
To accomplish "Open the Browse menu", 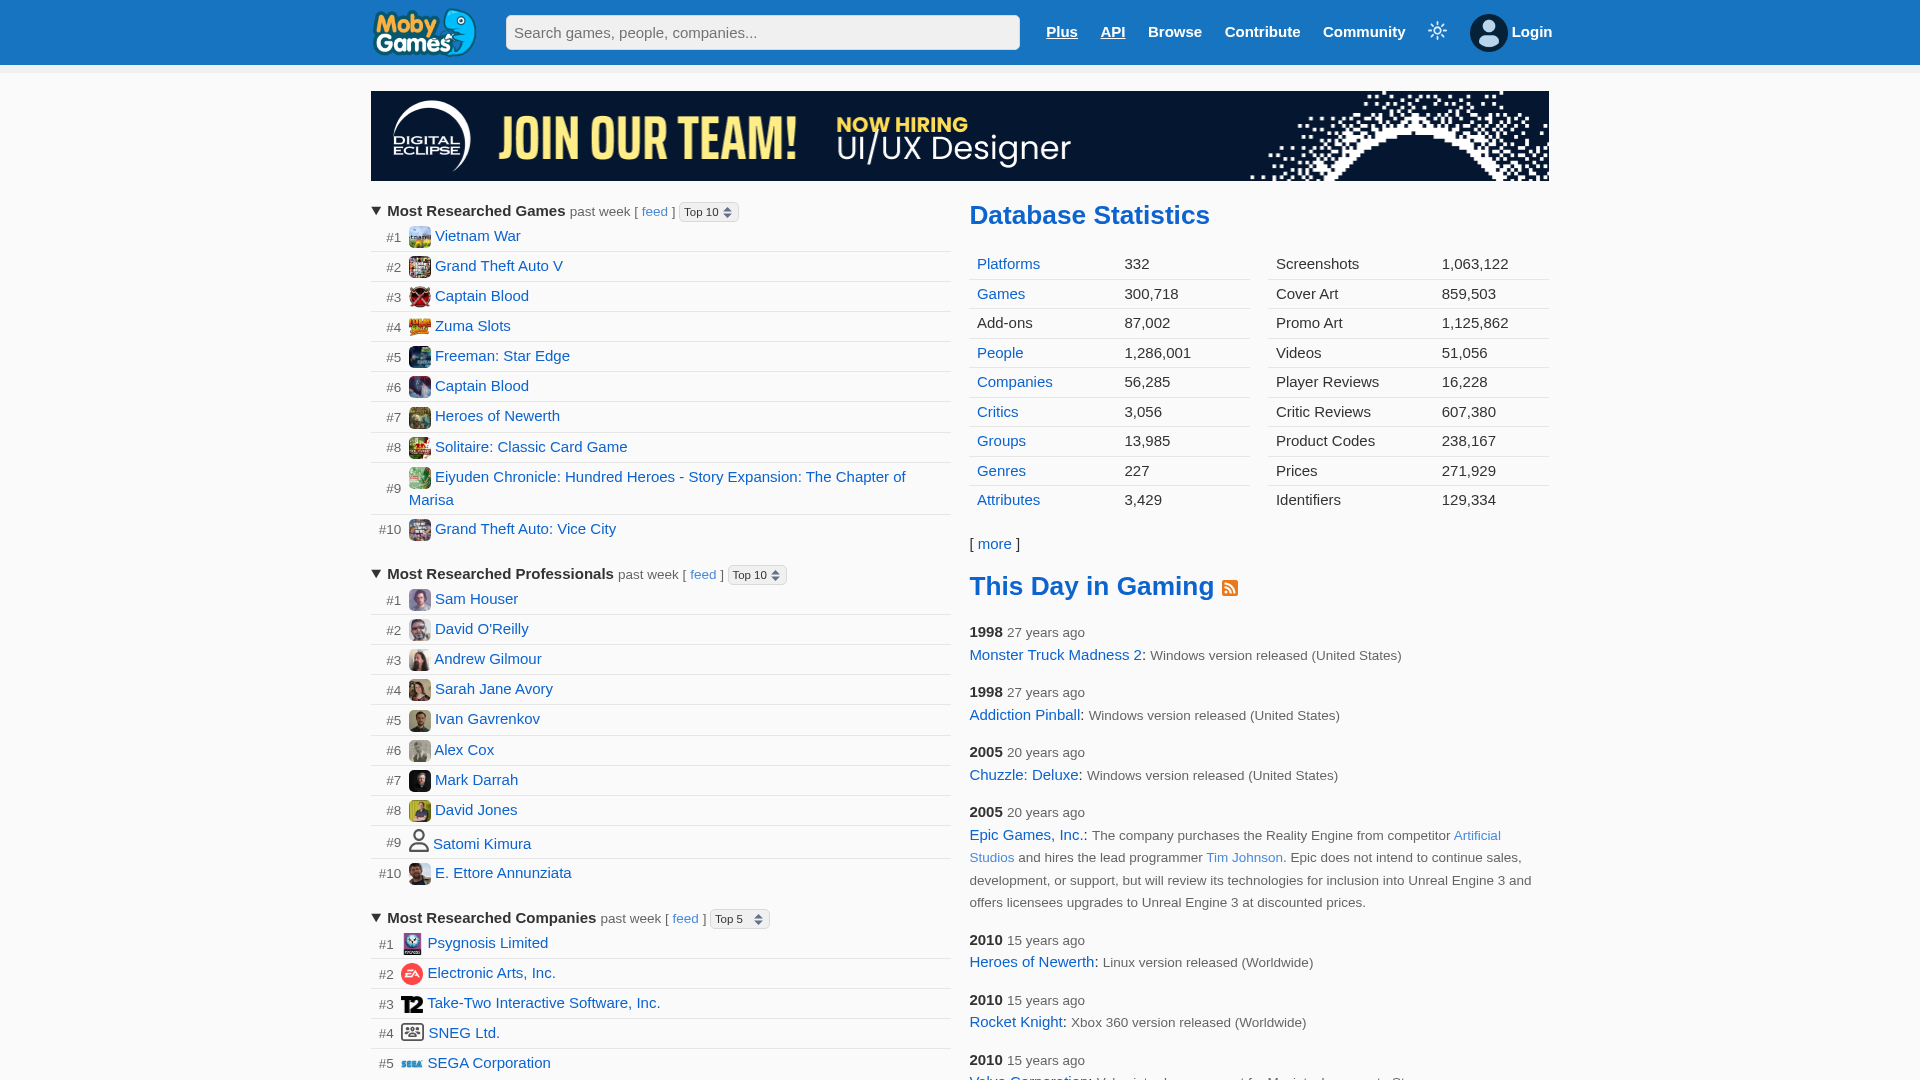I will click(x=1175, y=32).
